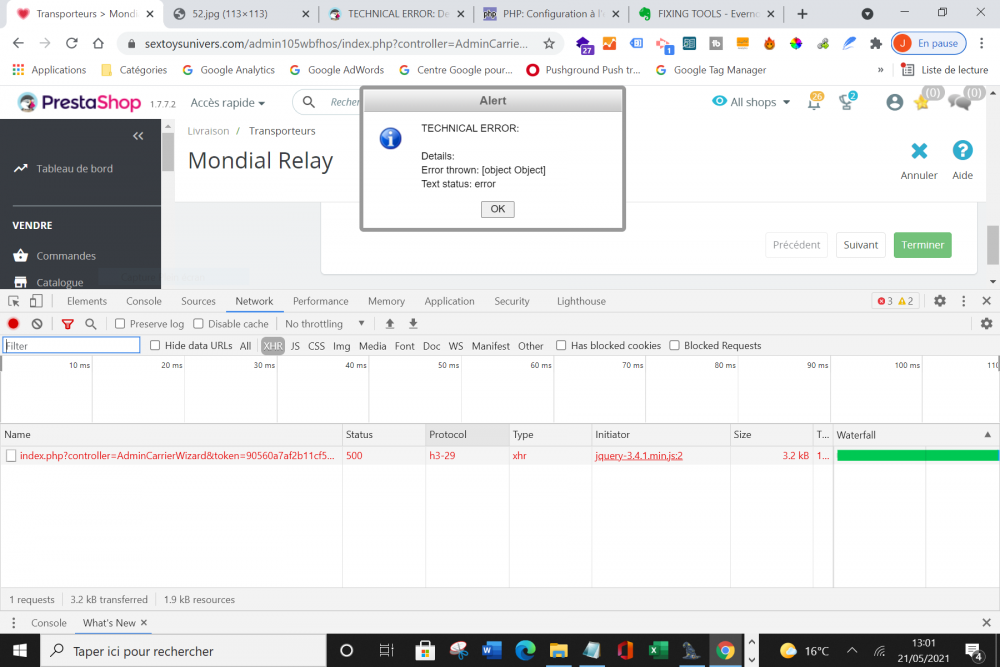Image resolution: width=1000 pixels, height=667 pixels.
Task: Open the Security tab
Action: (511, 301)
